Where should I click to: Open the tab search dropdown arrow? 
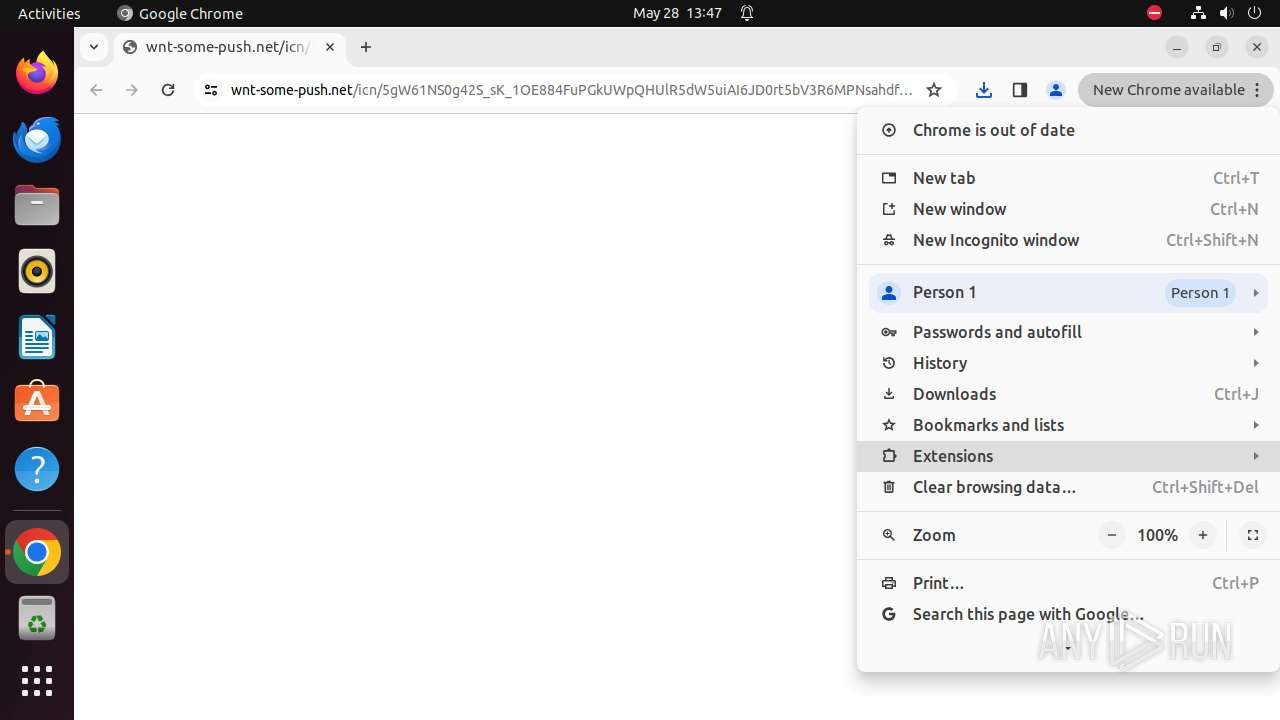pyautogui.click(x=93, y=47)
